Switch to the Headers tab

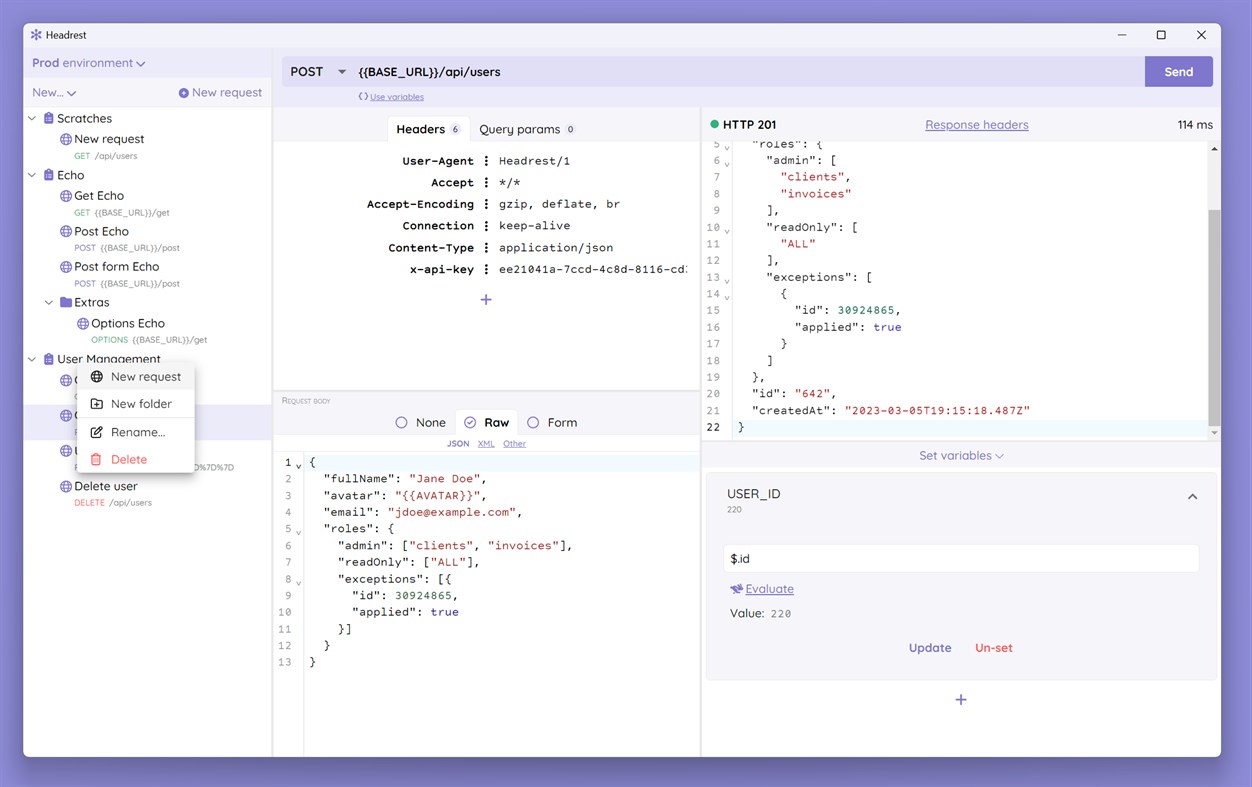427,129
